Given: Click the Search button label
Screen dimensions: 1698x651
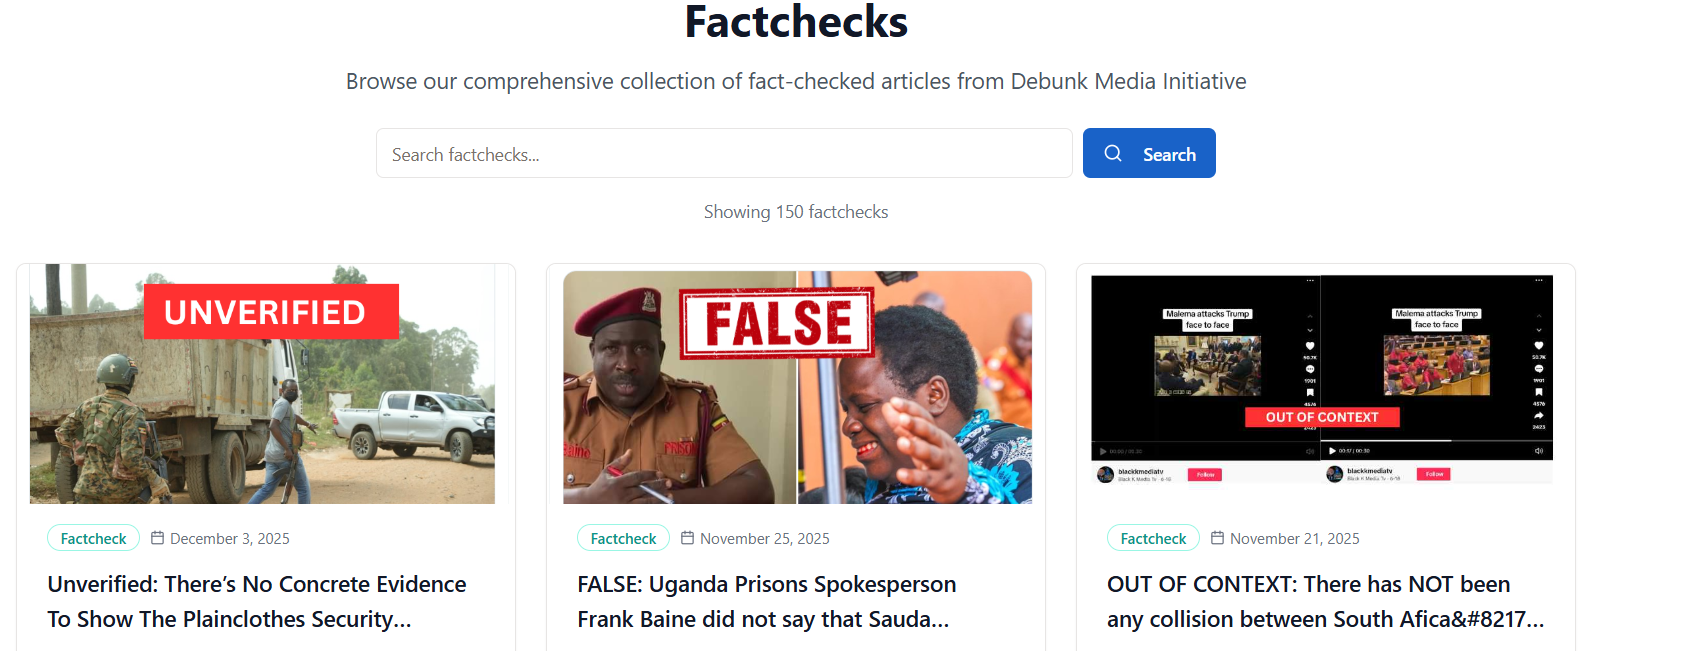Looking at the screenshot, I should coord(1169,155).
